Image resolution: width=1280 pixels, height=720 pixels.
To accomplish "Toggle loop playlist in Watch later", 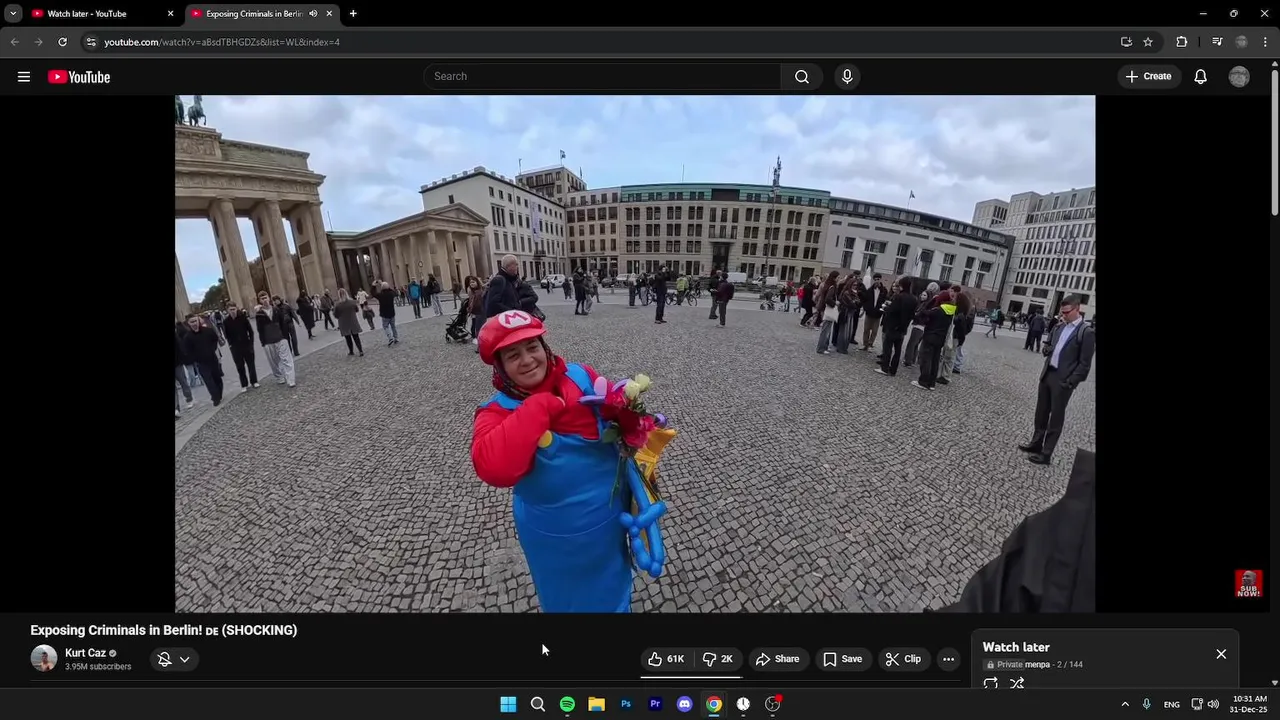I will (990, 684).
